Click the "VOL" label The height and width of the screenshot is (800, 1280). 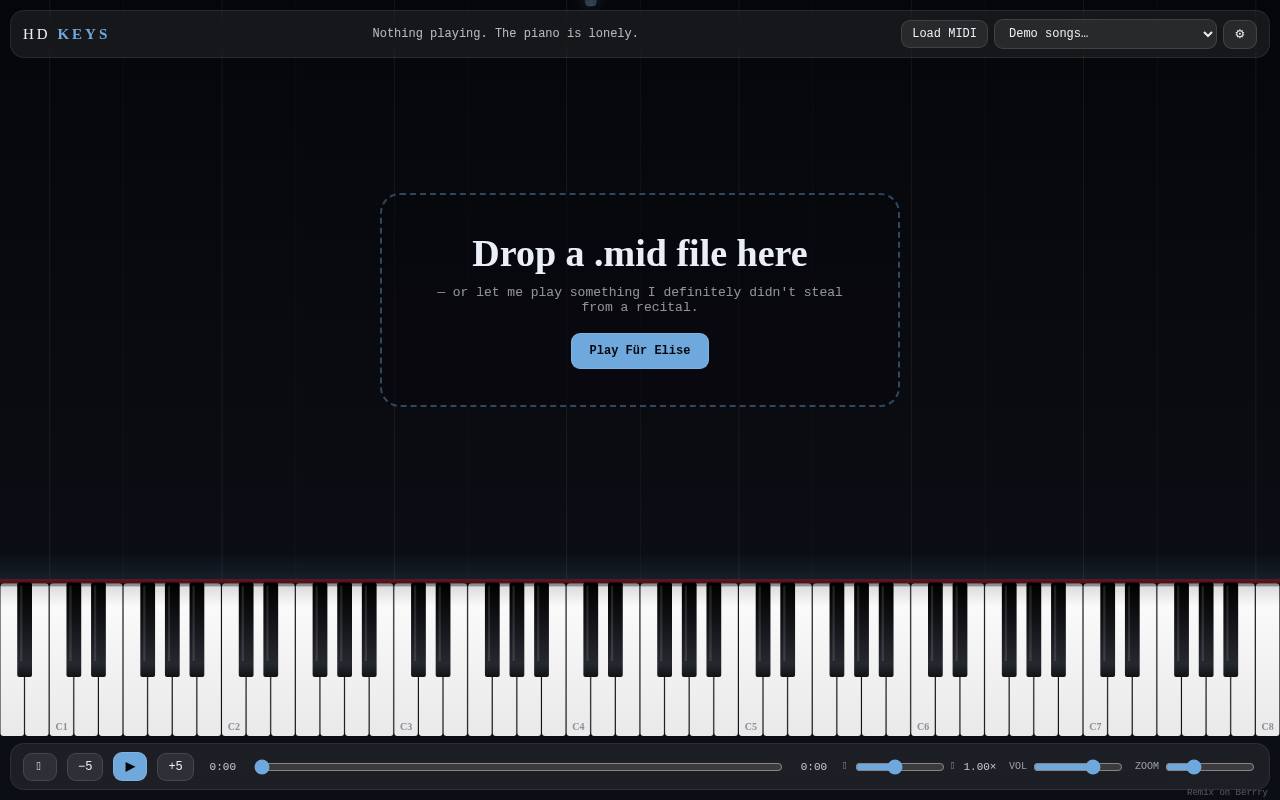pyautogui.click(x=1018, y=767)
